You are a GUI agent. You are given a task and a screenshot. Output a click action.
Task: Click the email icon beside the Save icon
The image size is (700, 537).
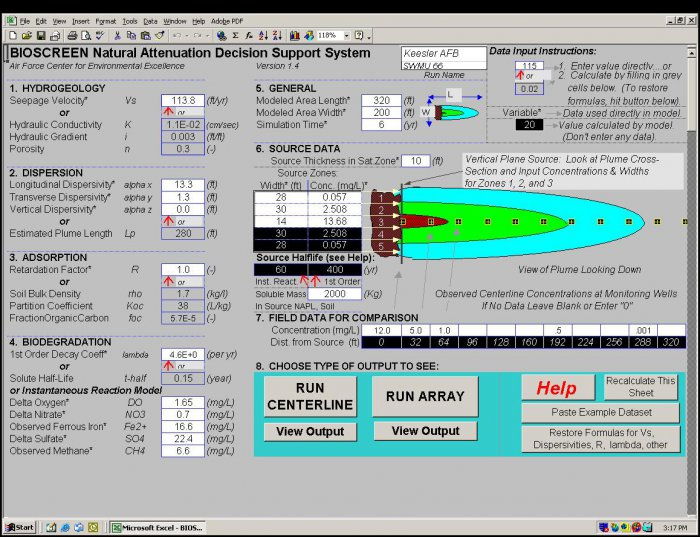[55, 36]
